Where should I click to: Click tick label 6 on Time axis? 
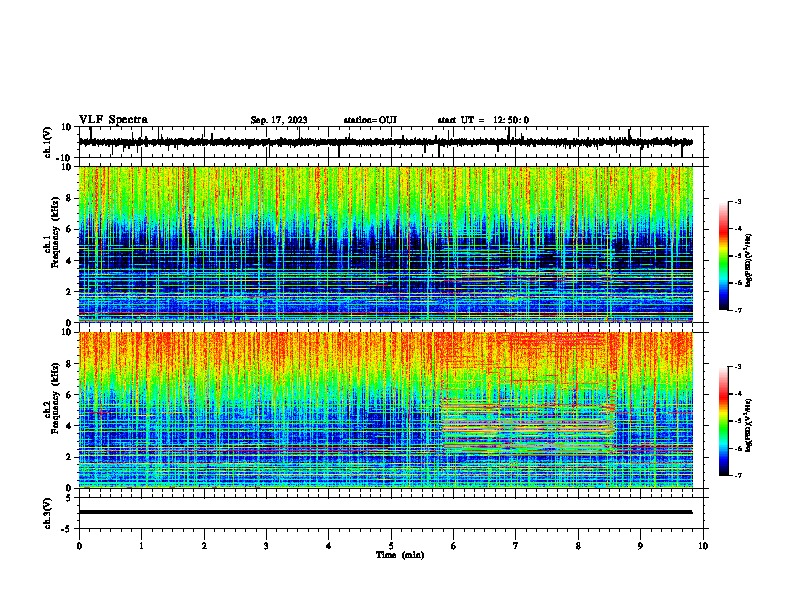tap(454, 545)
